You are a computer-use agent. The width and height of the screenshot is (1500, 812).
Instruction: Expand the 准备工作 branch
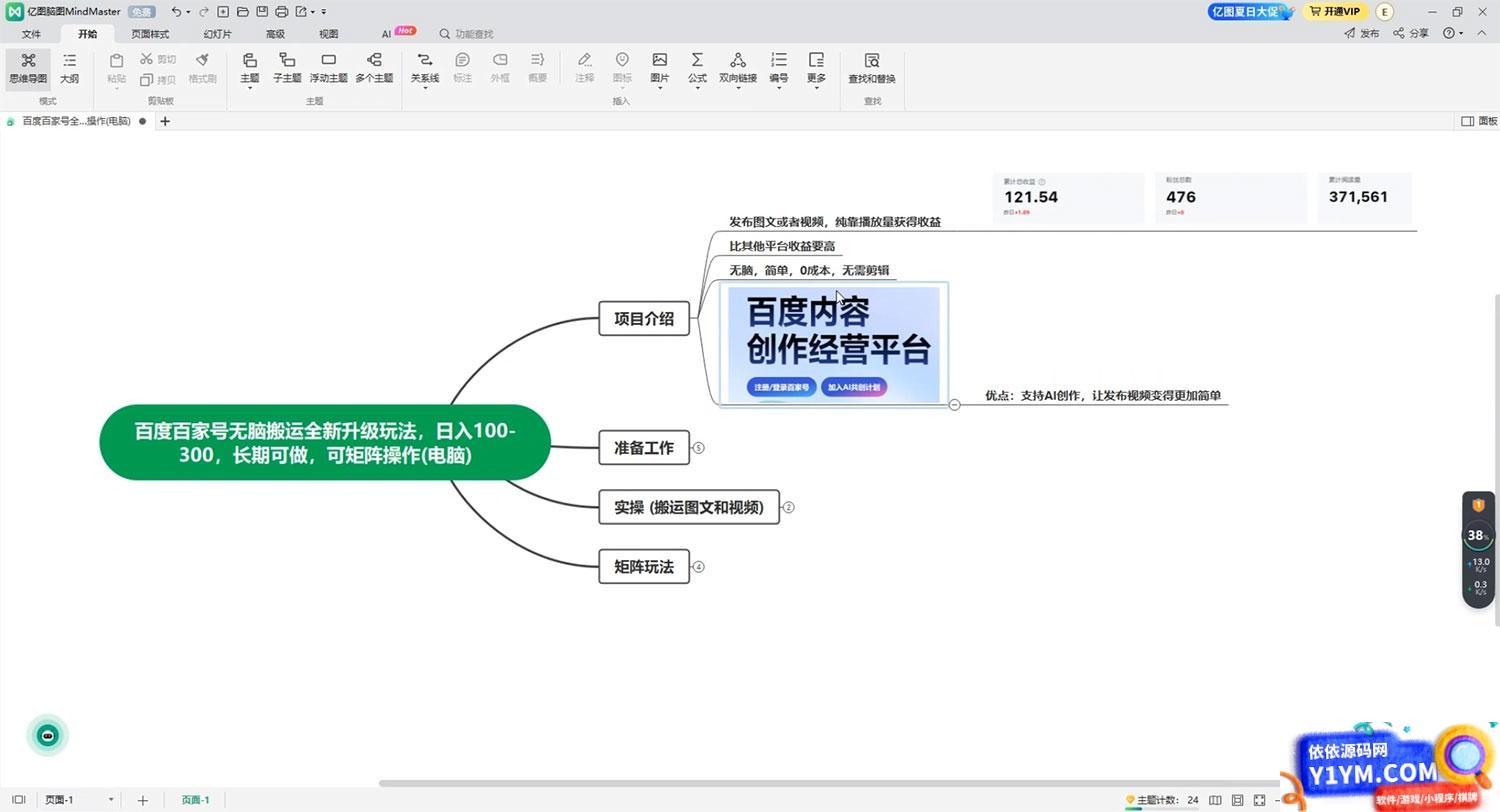pyautogui.click(x=699, y=448)
